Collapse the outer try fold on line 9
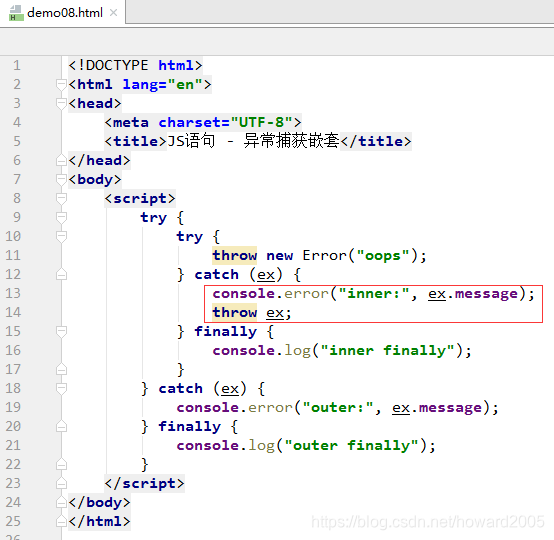The width and height of the screenshot is (554, 540). pos(61,217)
